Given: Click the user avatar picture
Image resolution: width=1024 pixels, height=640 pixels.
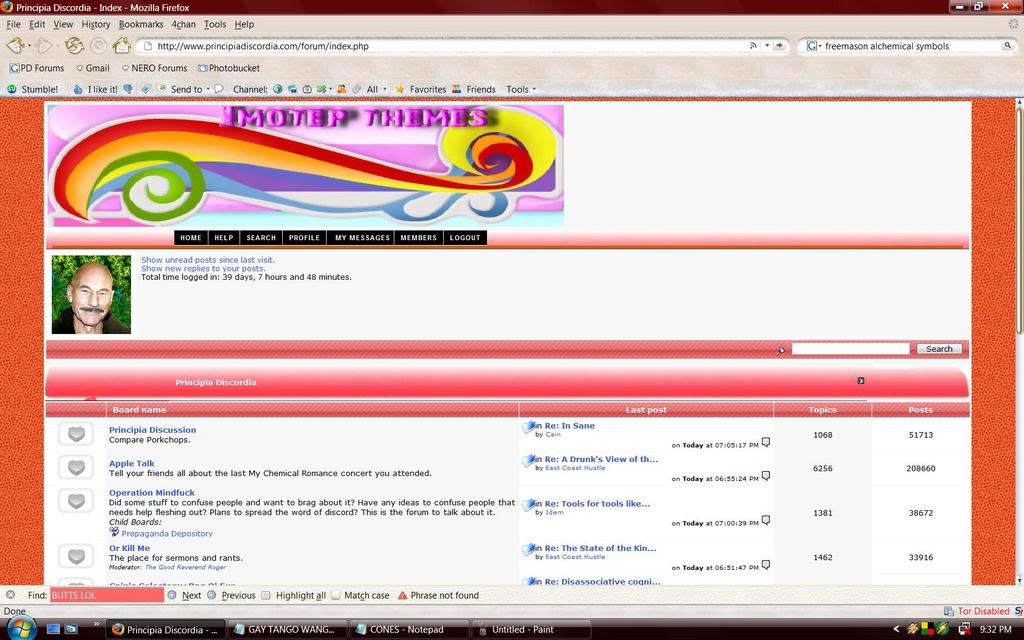Looking at the screenshot, I should point(91,295).
